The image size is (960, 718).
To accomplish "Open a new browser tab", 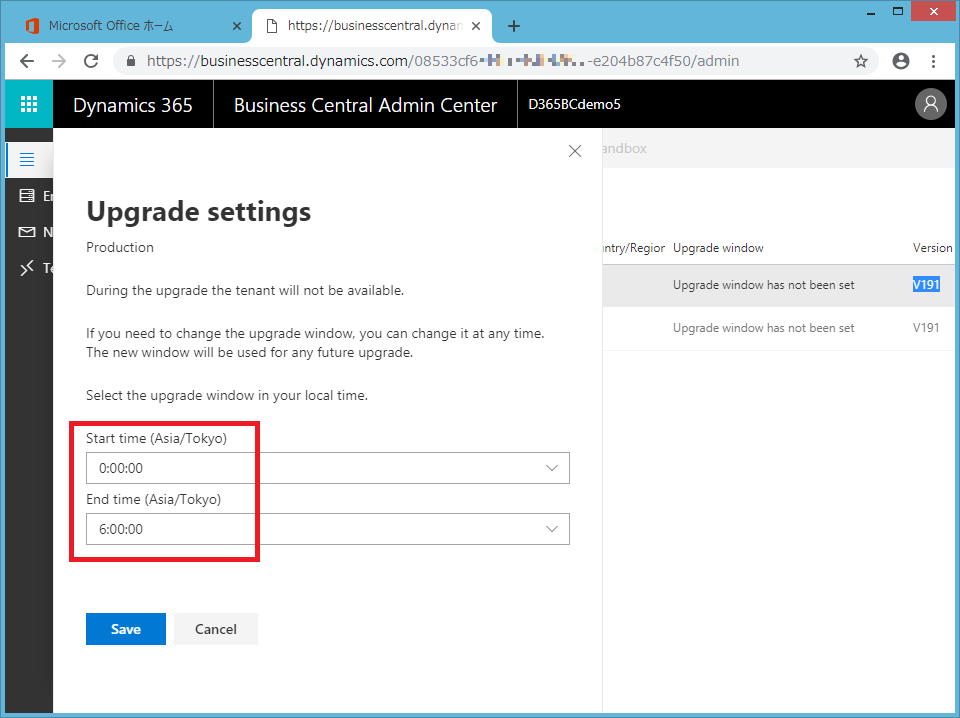I will pos(514,26).
